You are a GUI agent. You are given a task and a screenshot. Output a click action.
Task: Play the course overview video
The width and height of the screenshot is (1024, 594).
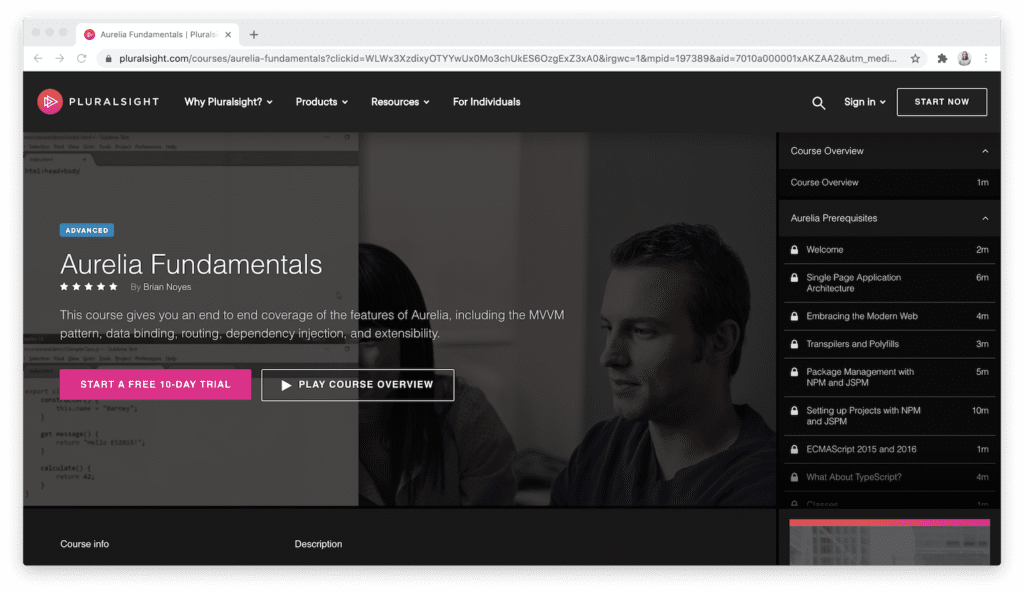(358, 385)
